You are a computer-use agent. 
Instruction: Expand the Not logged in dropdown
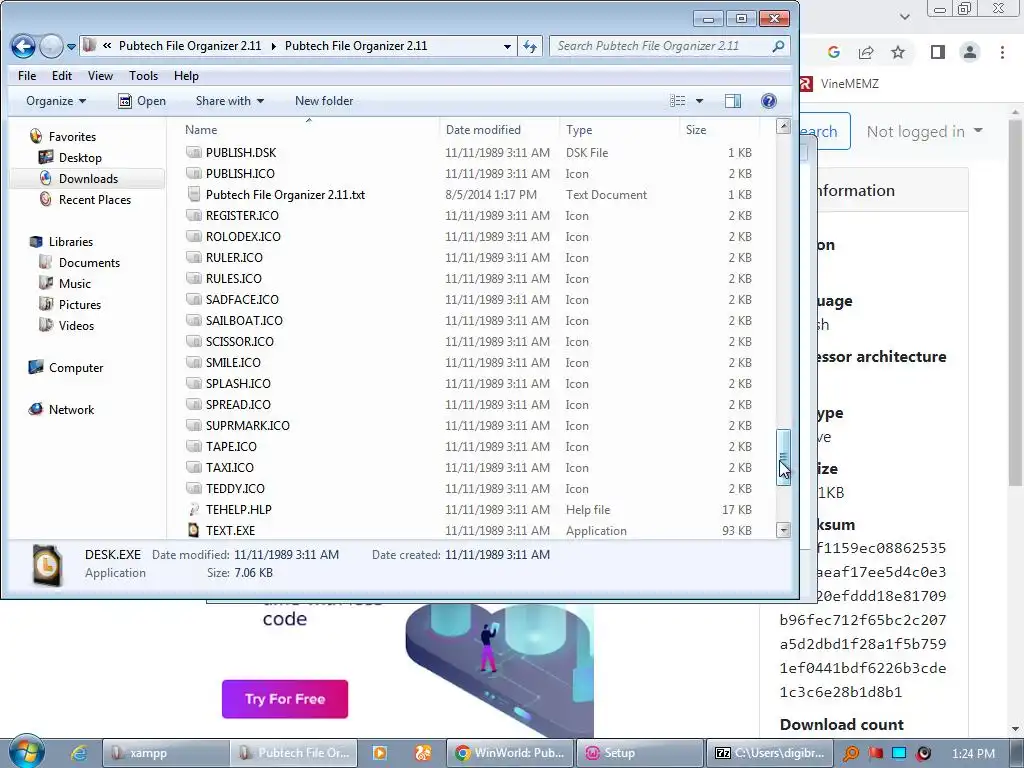coord(924,131)
